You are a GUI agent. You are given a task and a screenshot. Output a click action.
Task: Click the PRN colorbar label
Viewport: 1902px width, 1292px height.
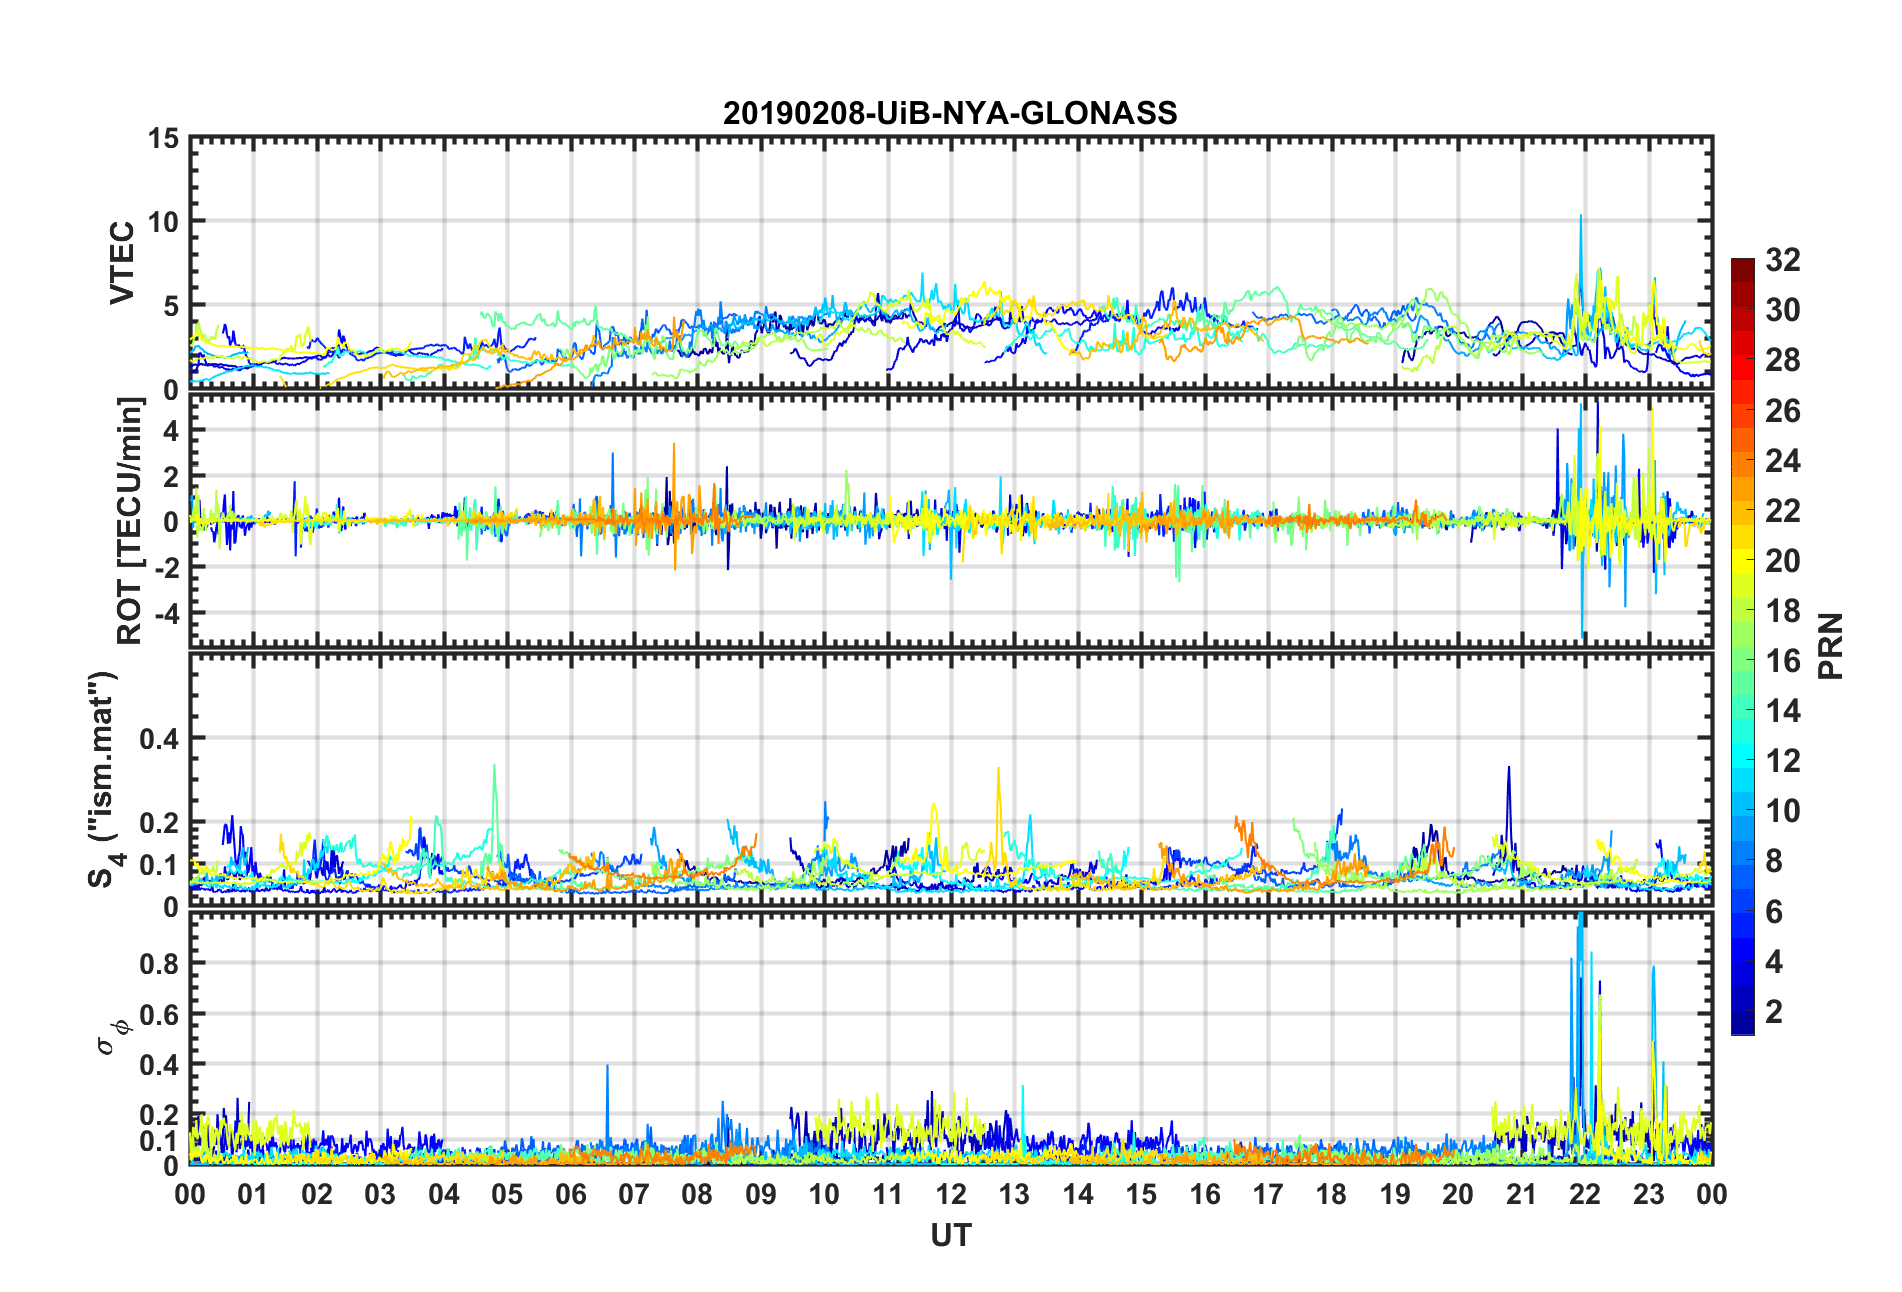tap(1830, 646)
